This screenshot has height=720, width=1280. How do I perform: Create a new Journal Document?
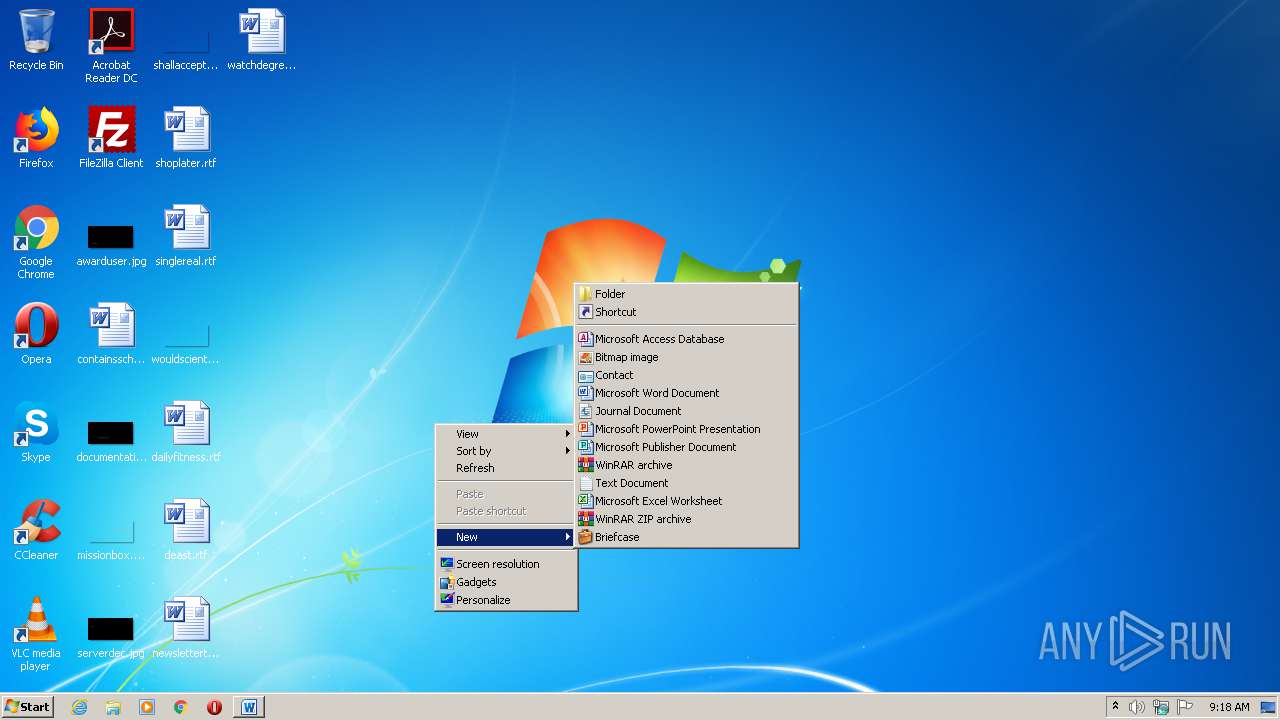coord(686,411)
